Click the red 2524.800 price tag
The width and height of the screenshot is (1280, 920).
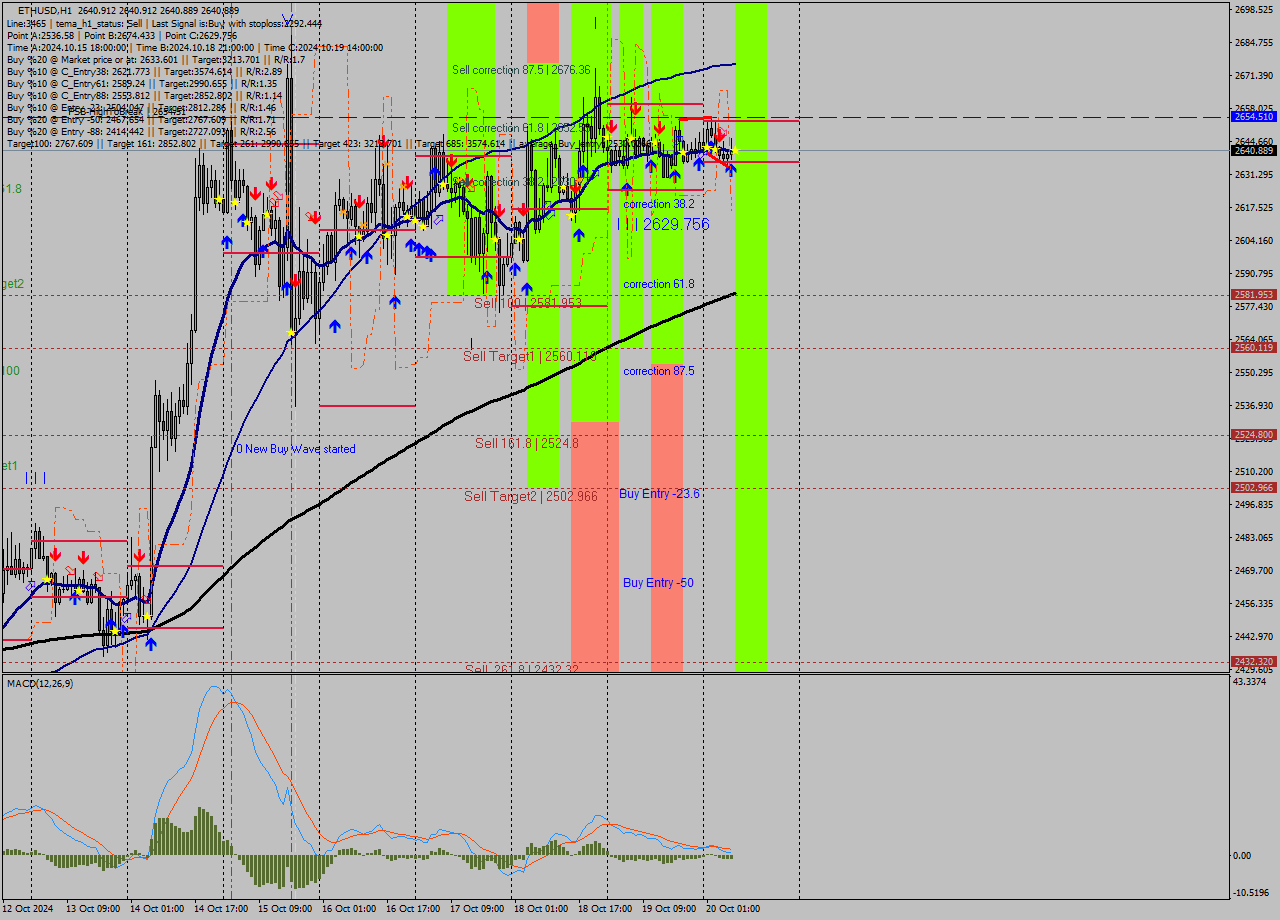coord(1254,434)
